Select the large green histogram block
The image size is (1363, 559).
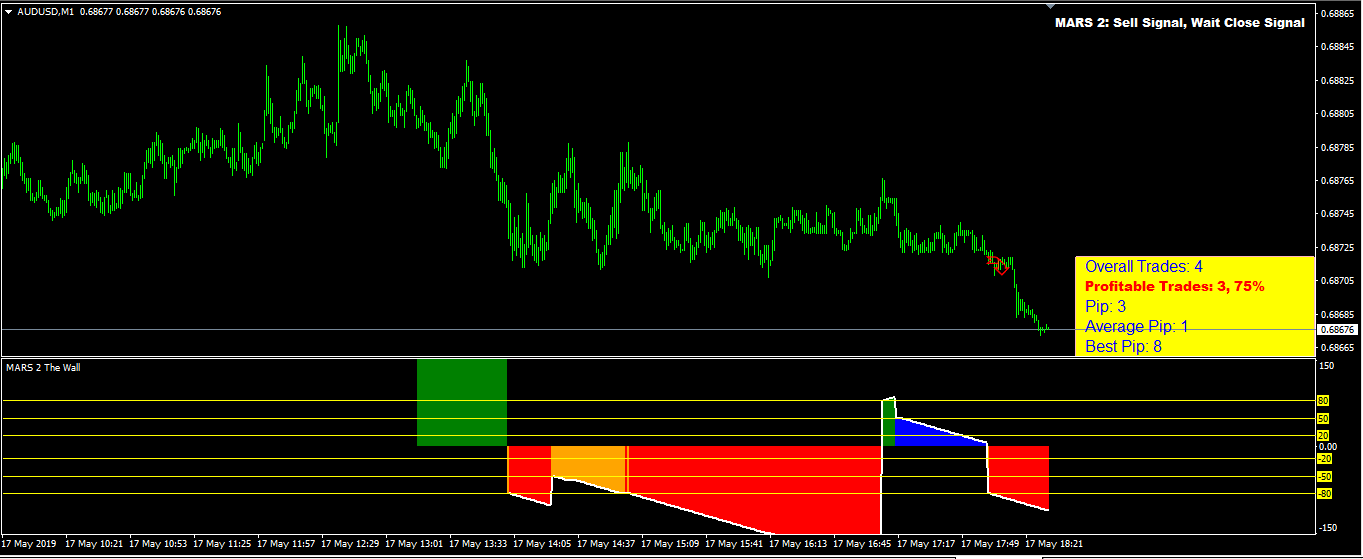tap(462, 402)
